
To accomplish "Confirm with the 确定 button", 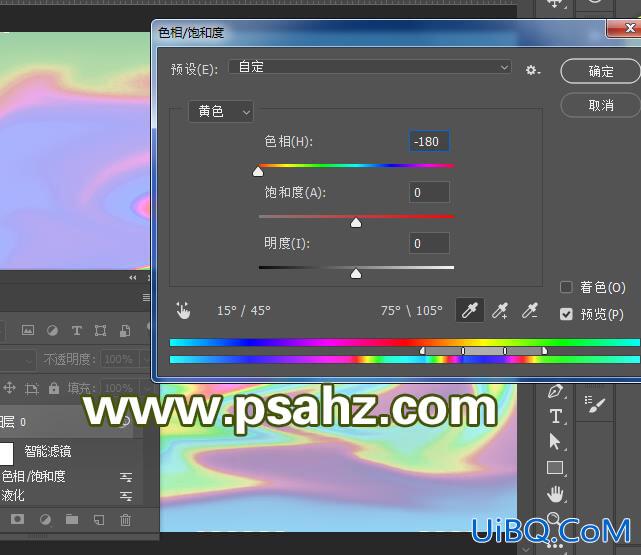I will point(601,72).
